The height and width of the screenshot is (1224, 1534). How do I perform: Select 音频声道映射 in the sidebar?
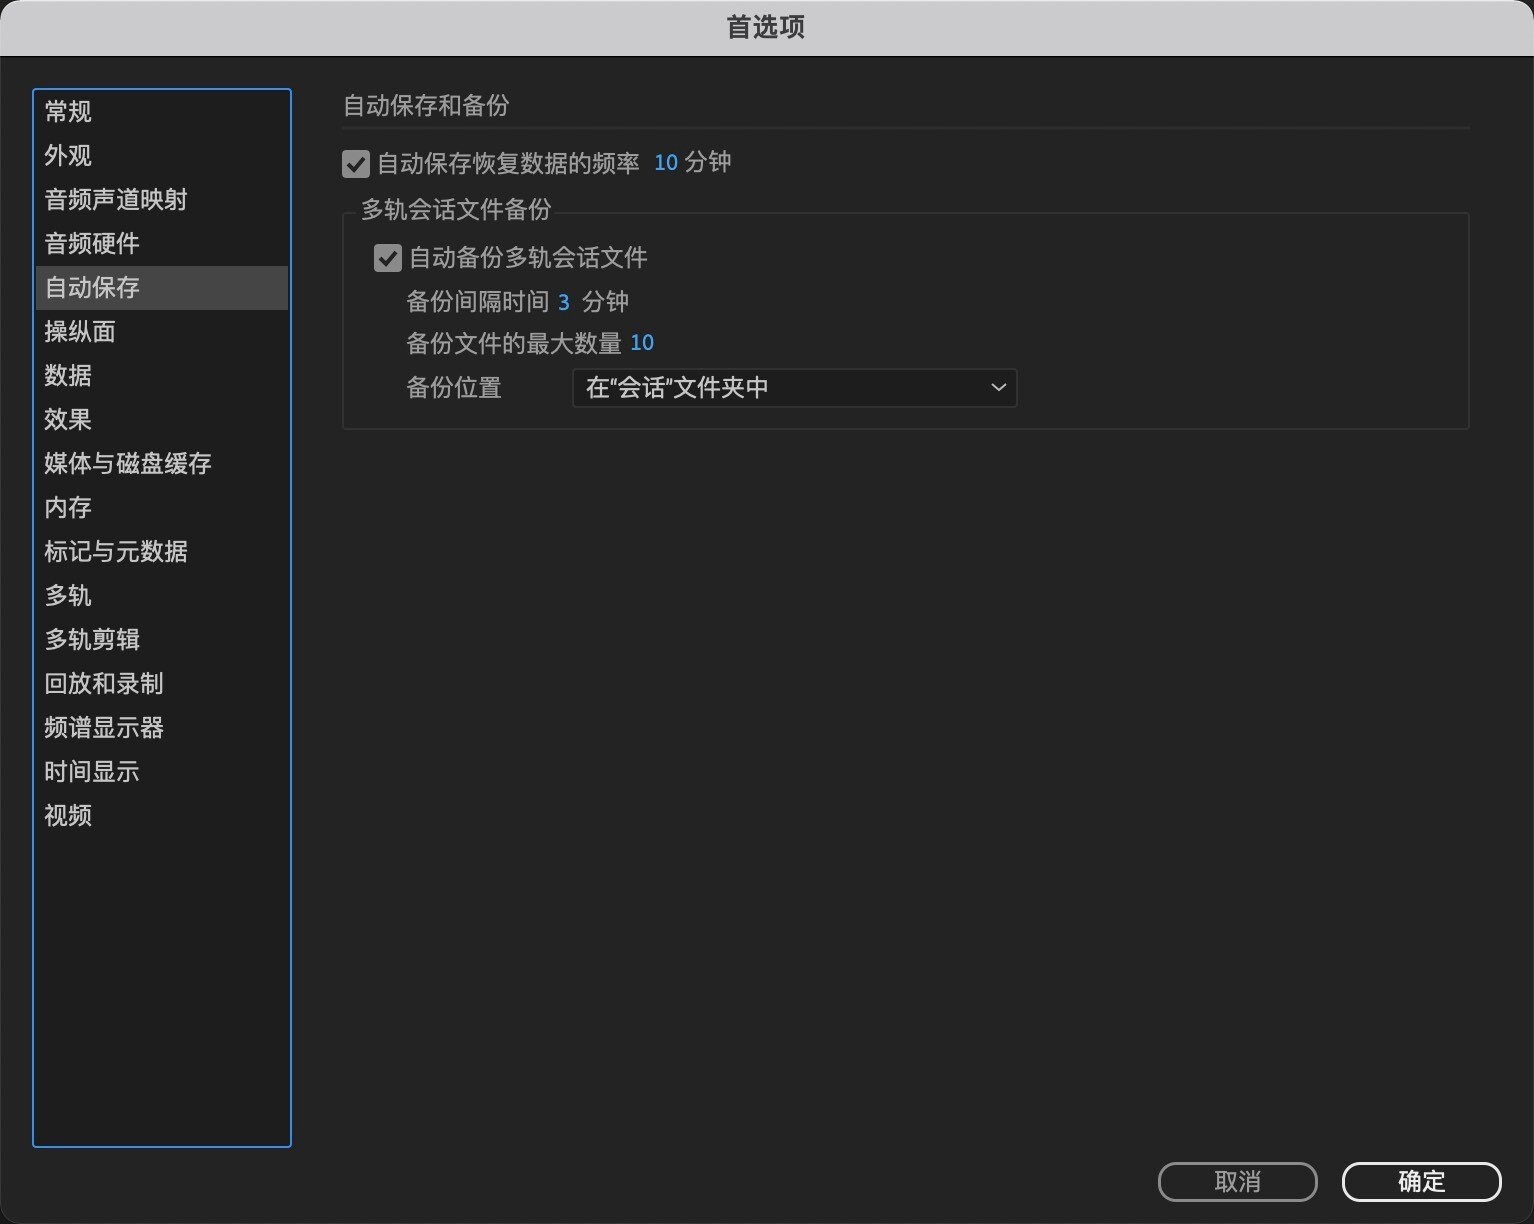coord(115,200)
